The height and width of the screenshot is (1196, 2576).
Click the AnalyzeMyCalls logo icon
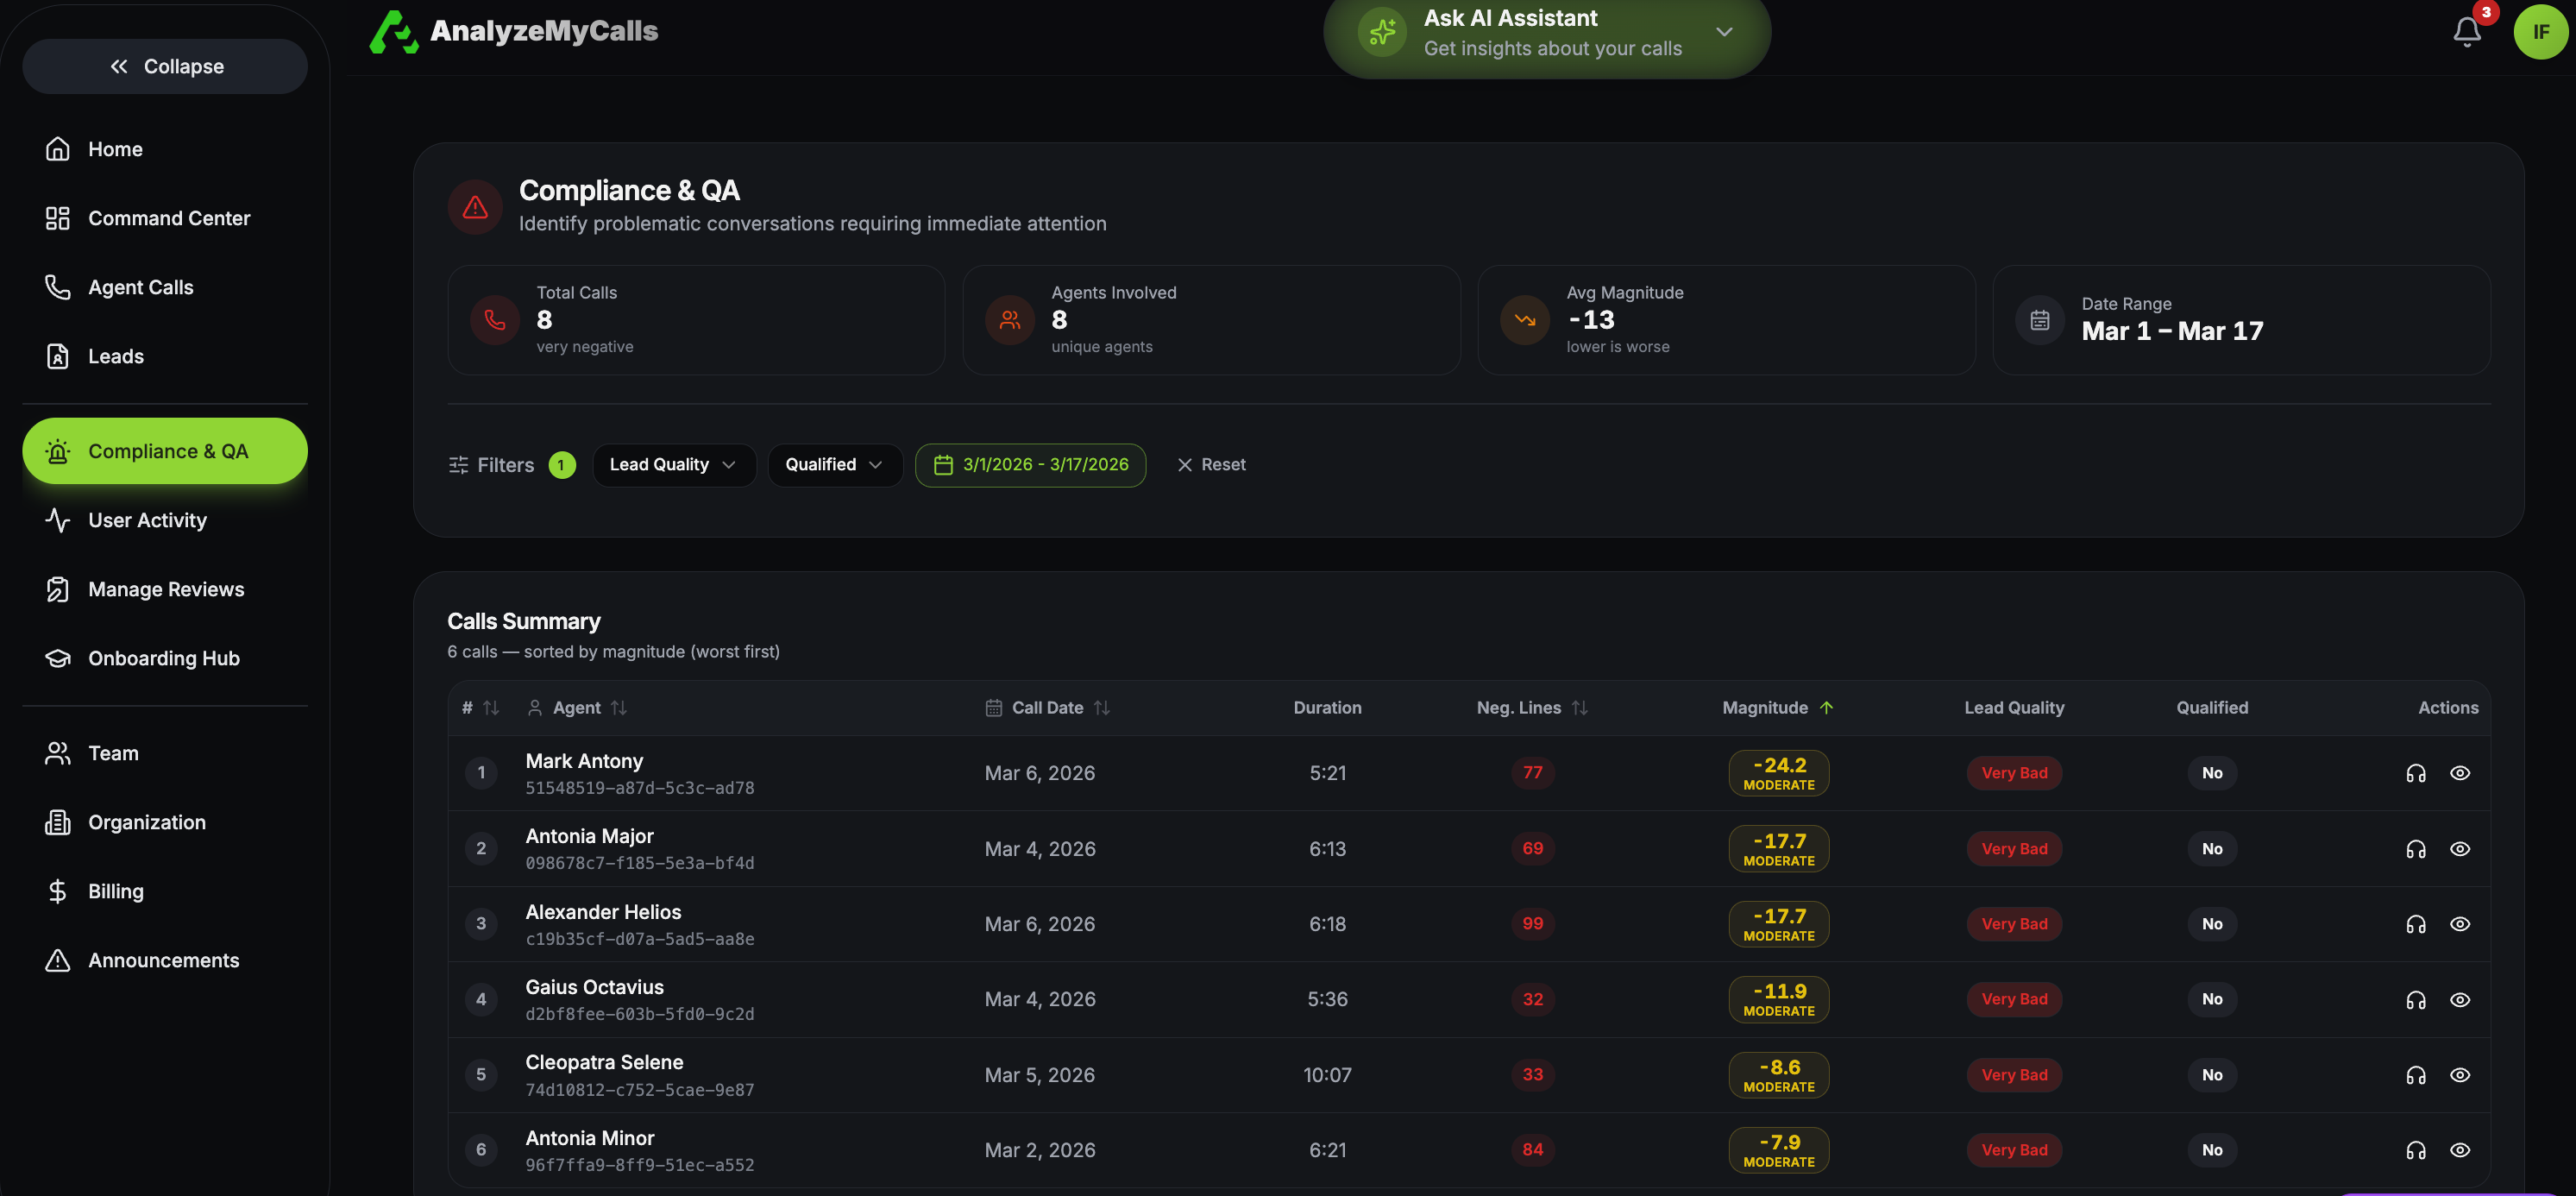393,32
